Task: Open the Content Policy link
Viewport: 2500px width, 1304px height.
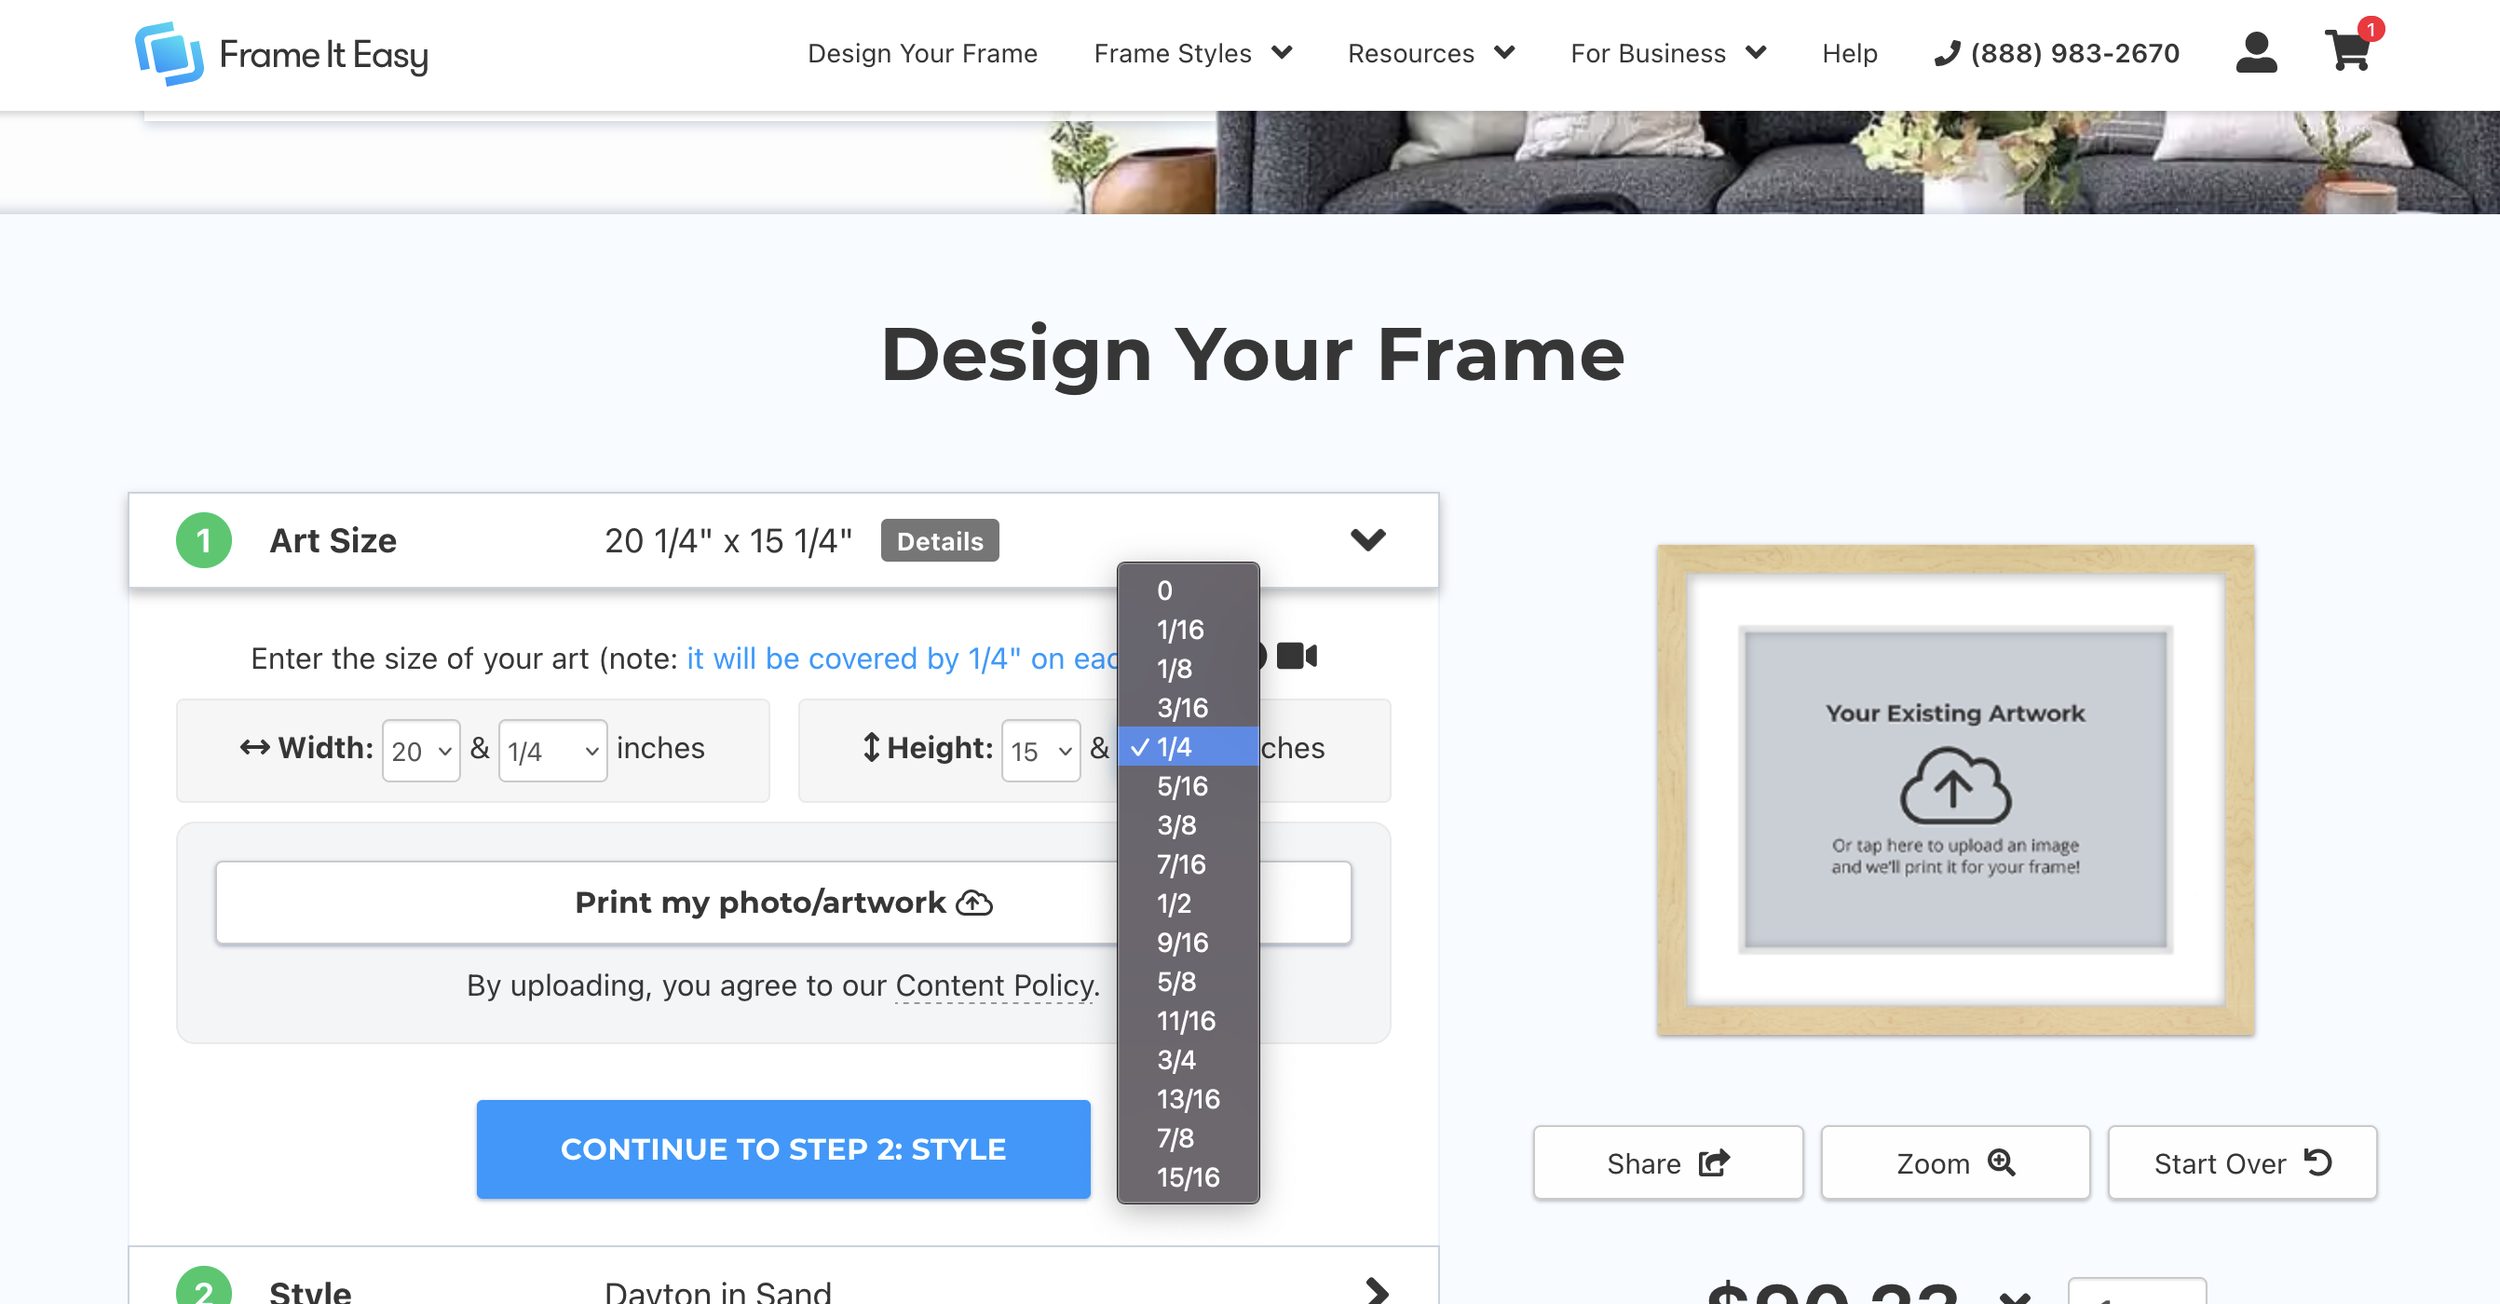Action: pos(995,986)
